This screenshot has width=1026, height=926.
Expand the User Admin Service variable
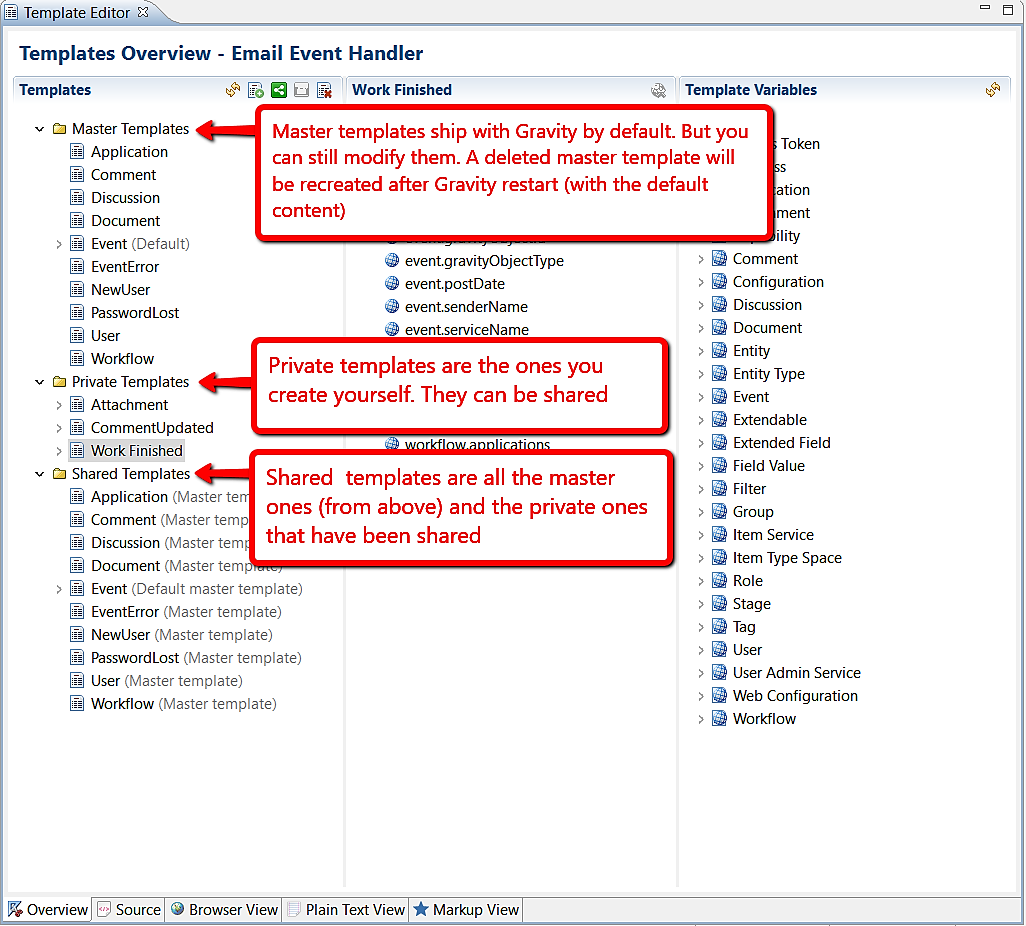[700, 673]
